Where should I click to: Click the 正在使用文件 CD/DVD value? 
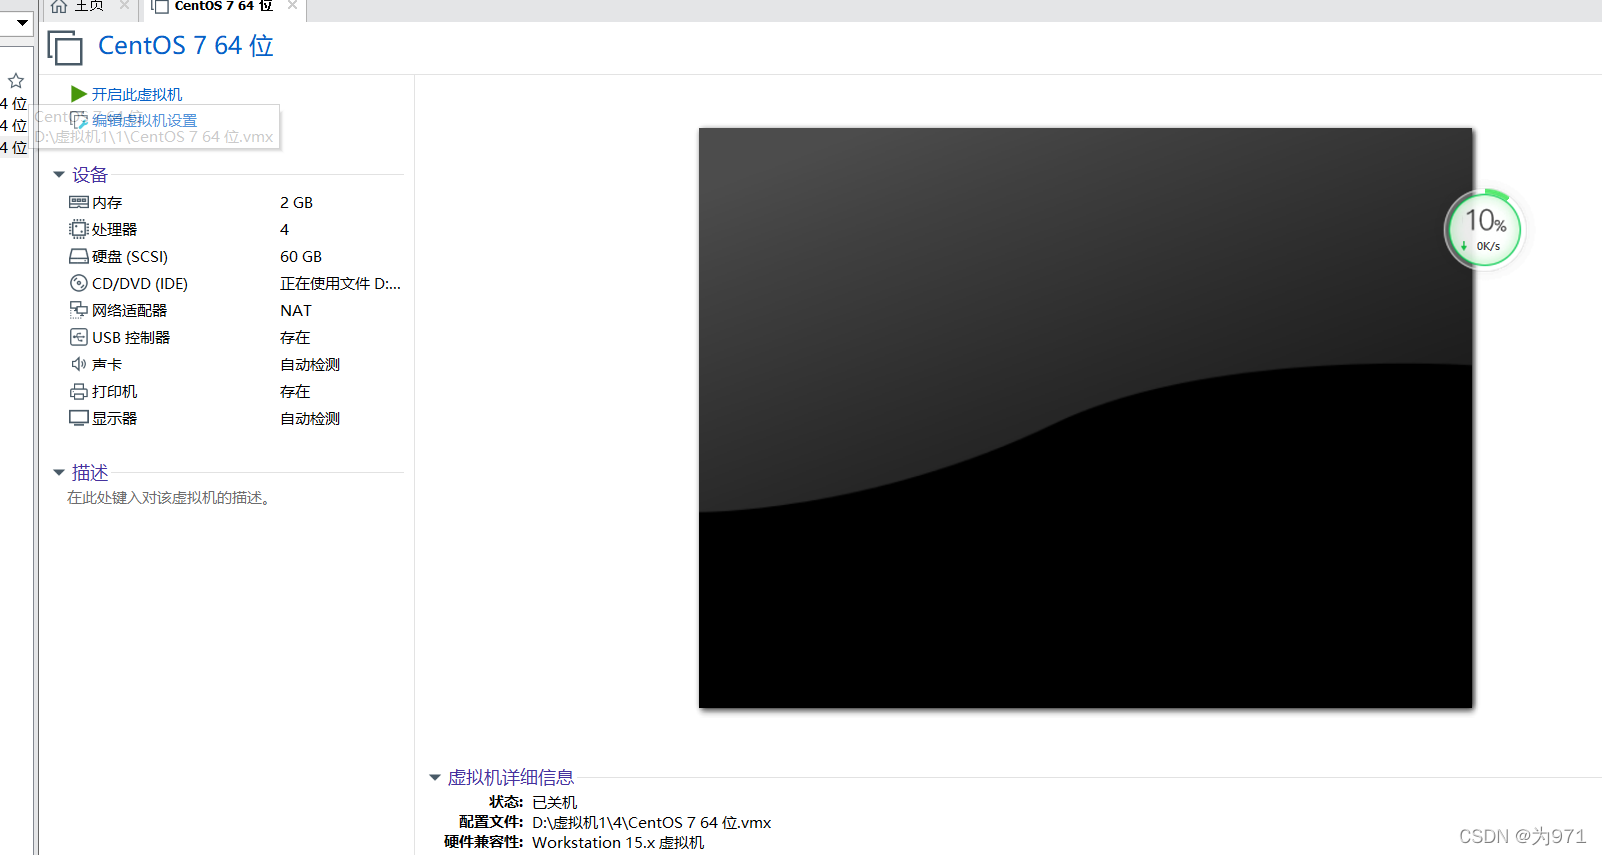[340, 283]
